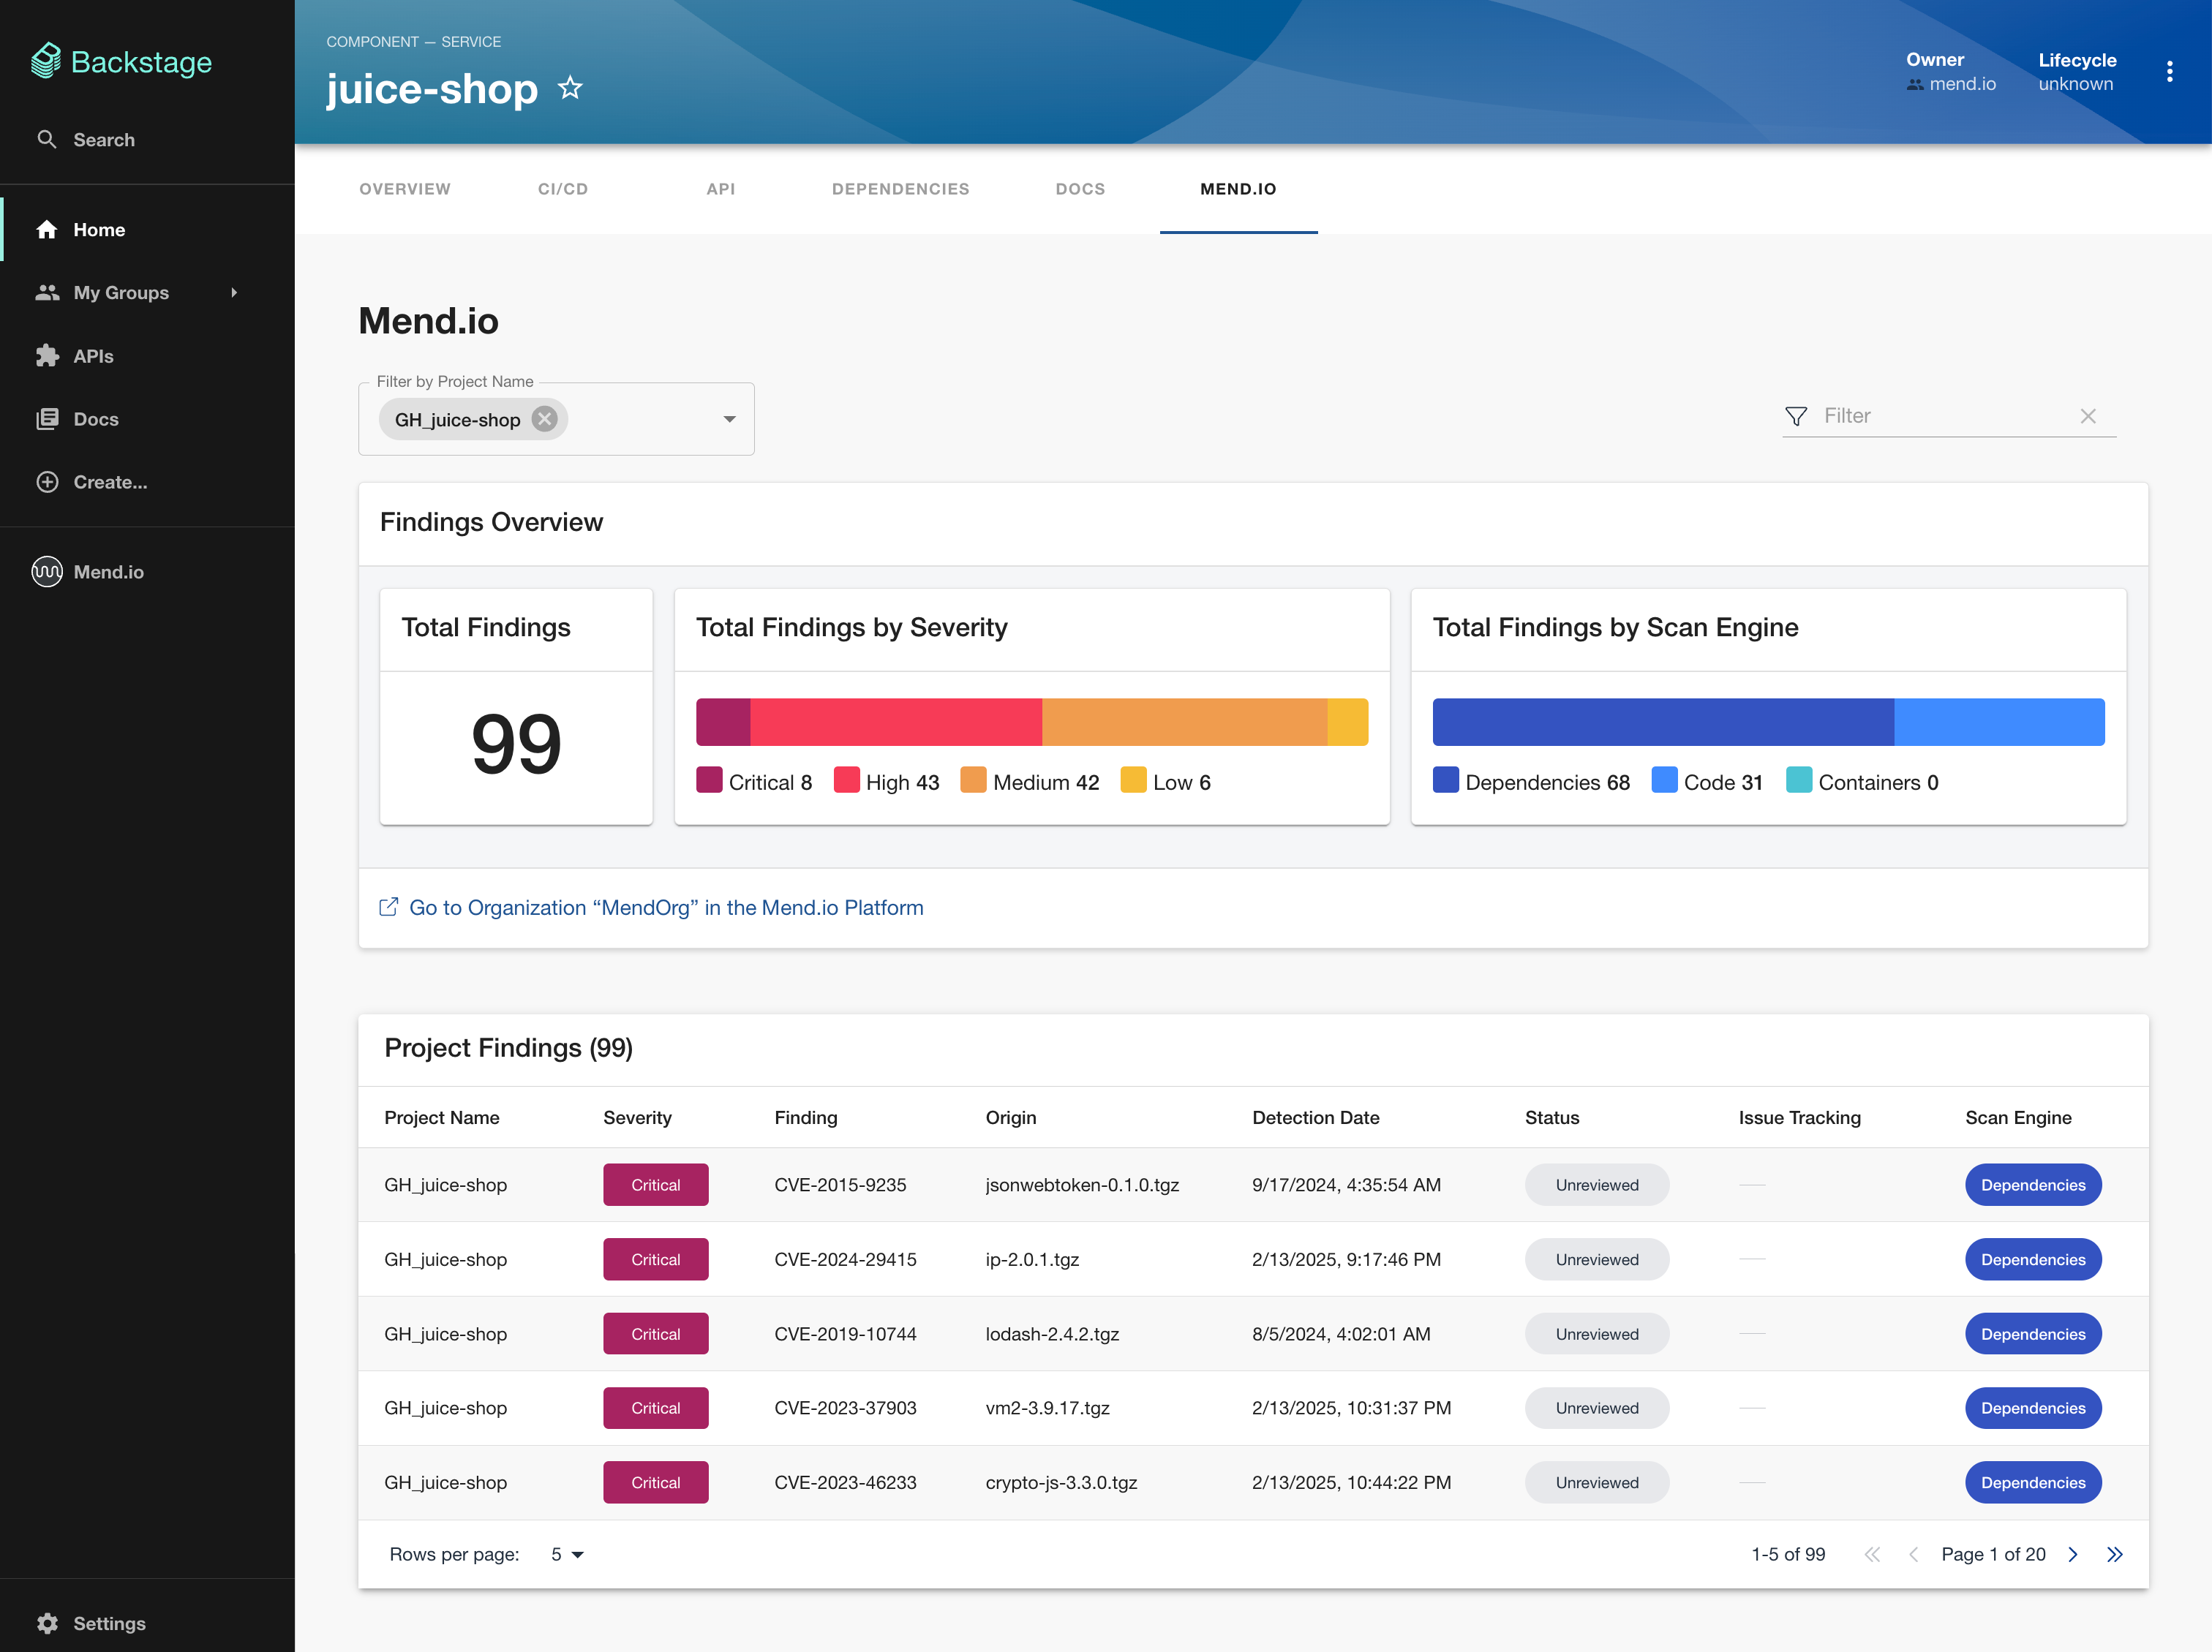Open Settings from the sidebar gear
2212x1652 pixels.
pyautogui.click(x=47, y=1623)
